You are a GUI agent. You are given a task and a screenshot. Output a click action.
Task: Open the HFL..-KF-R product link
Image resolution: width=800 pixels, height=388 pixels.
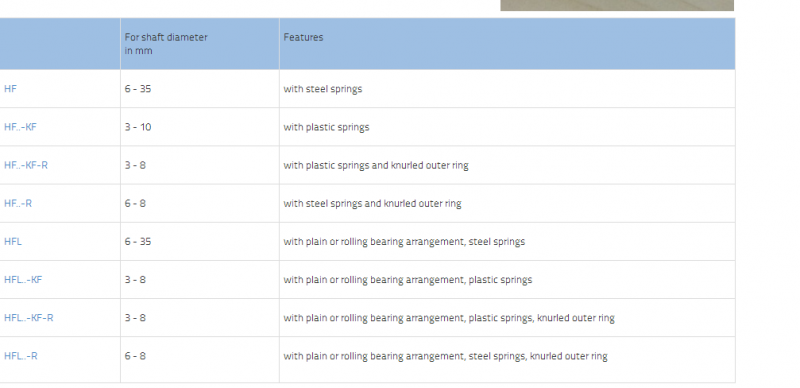[29, 318]
